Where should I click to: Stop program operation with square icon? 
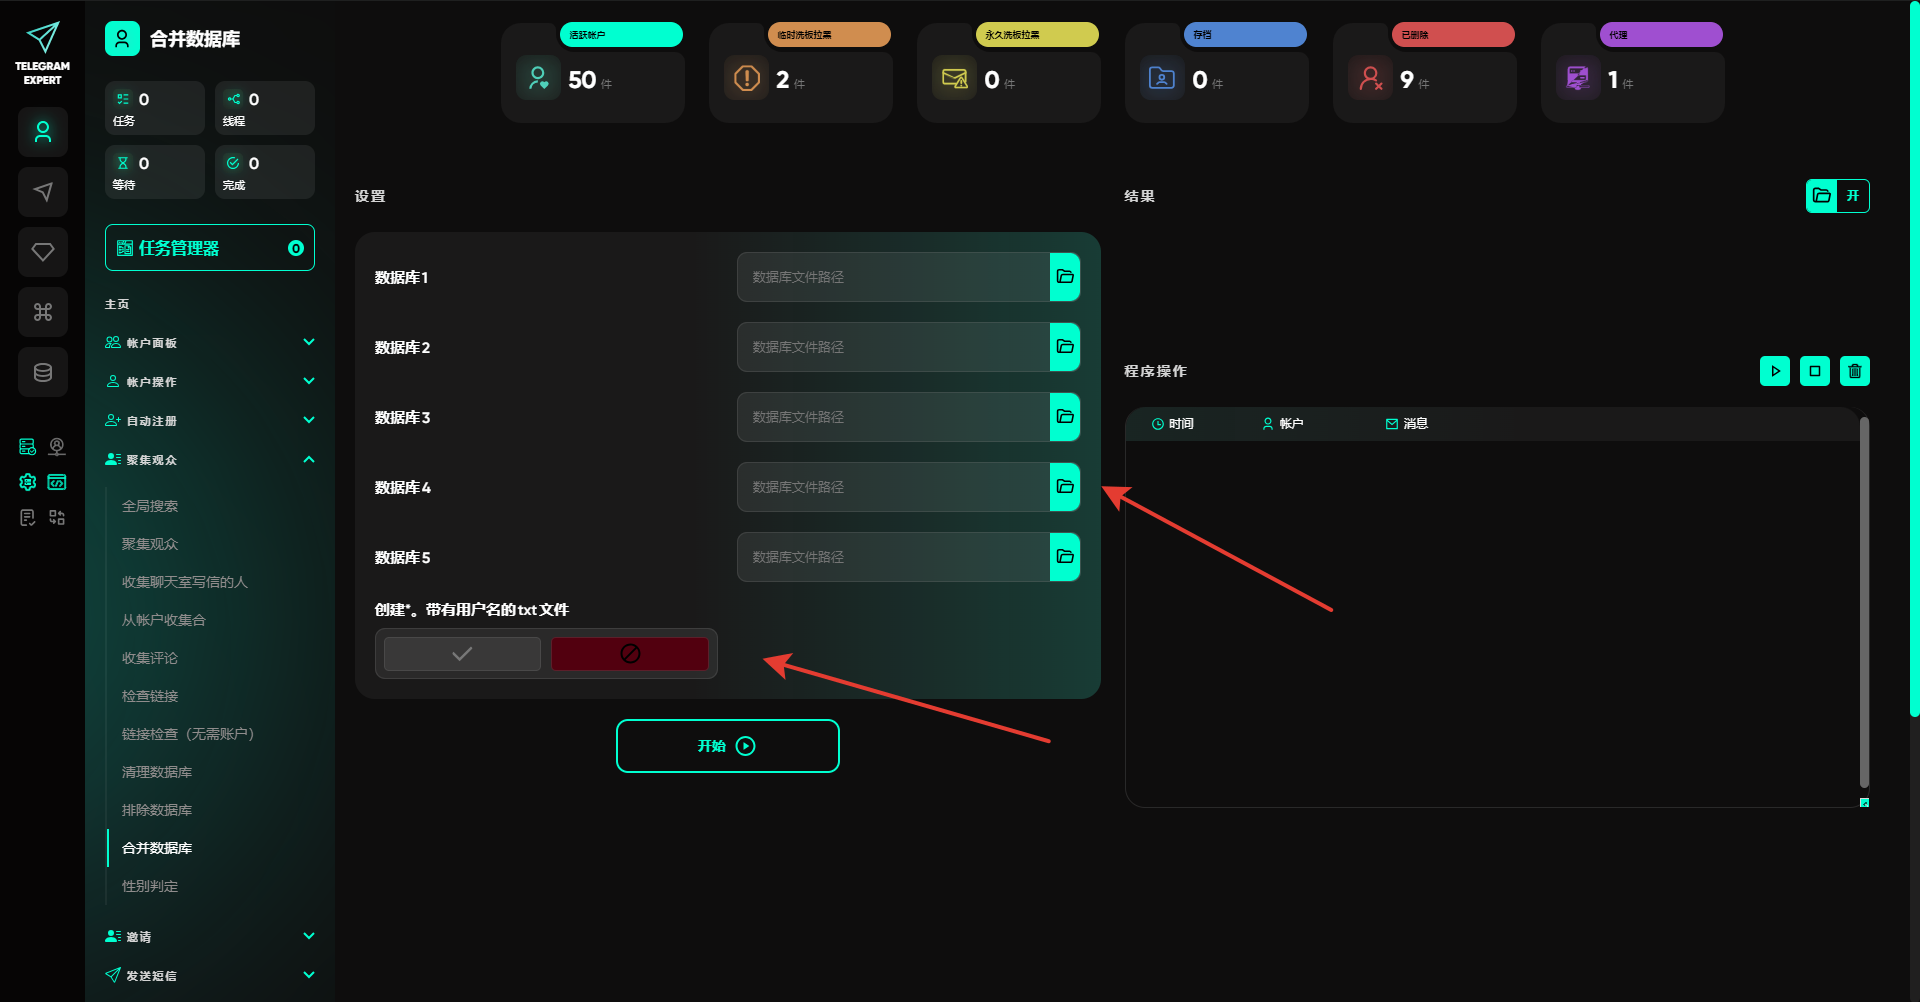(x=1814, y=371)
